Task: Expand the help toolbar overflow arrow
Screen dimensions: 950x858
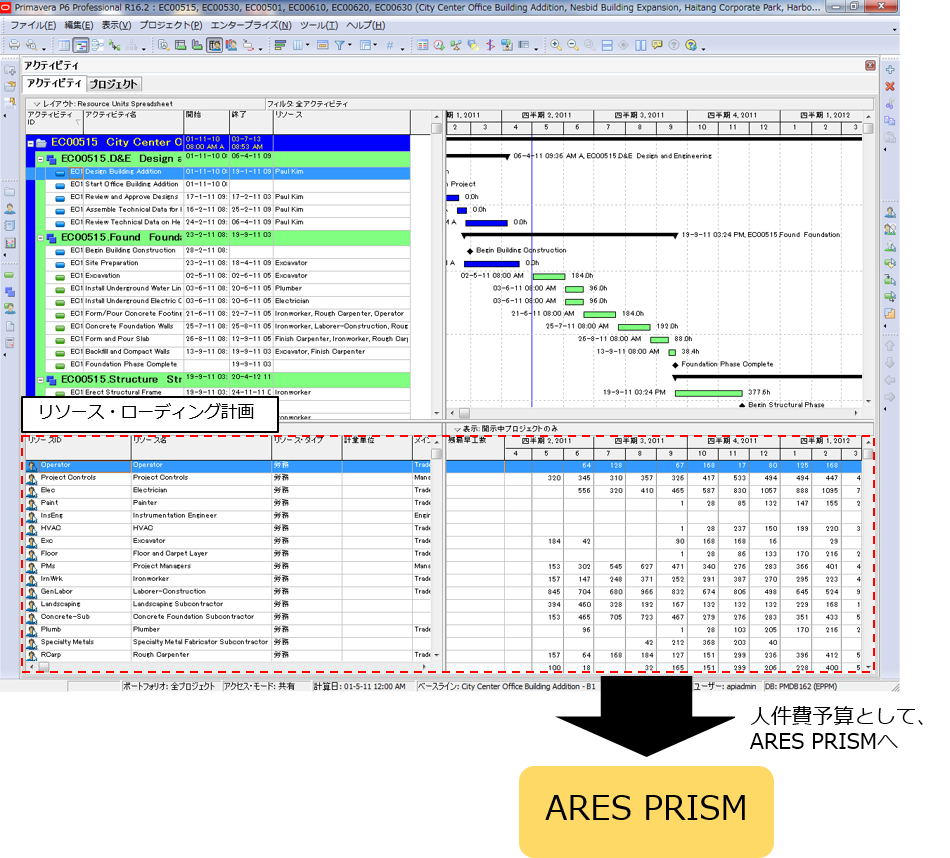Action: click(x=703, y=48)
